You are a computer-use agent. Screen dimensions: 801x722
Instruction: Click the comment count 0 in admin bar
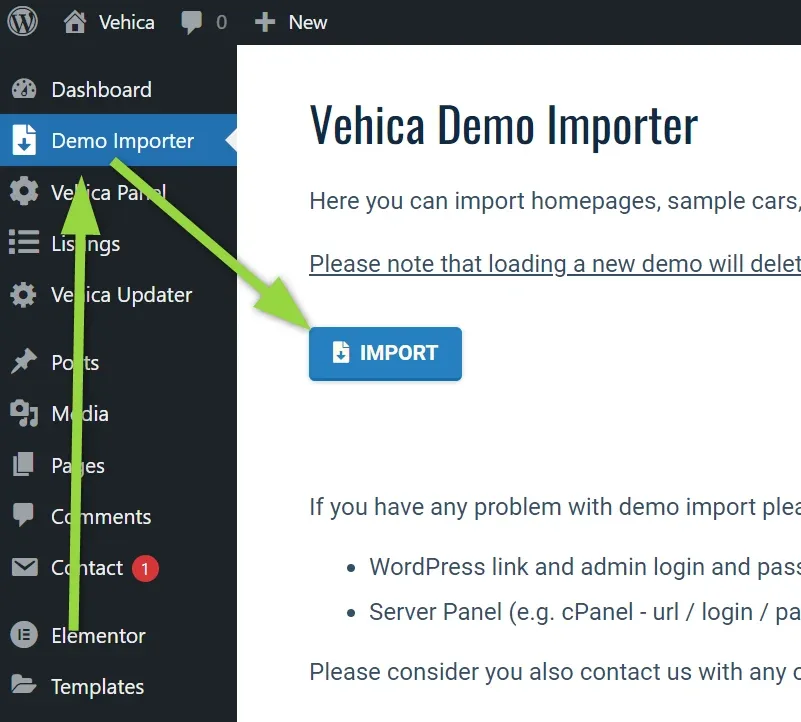pos(221,22)
